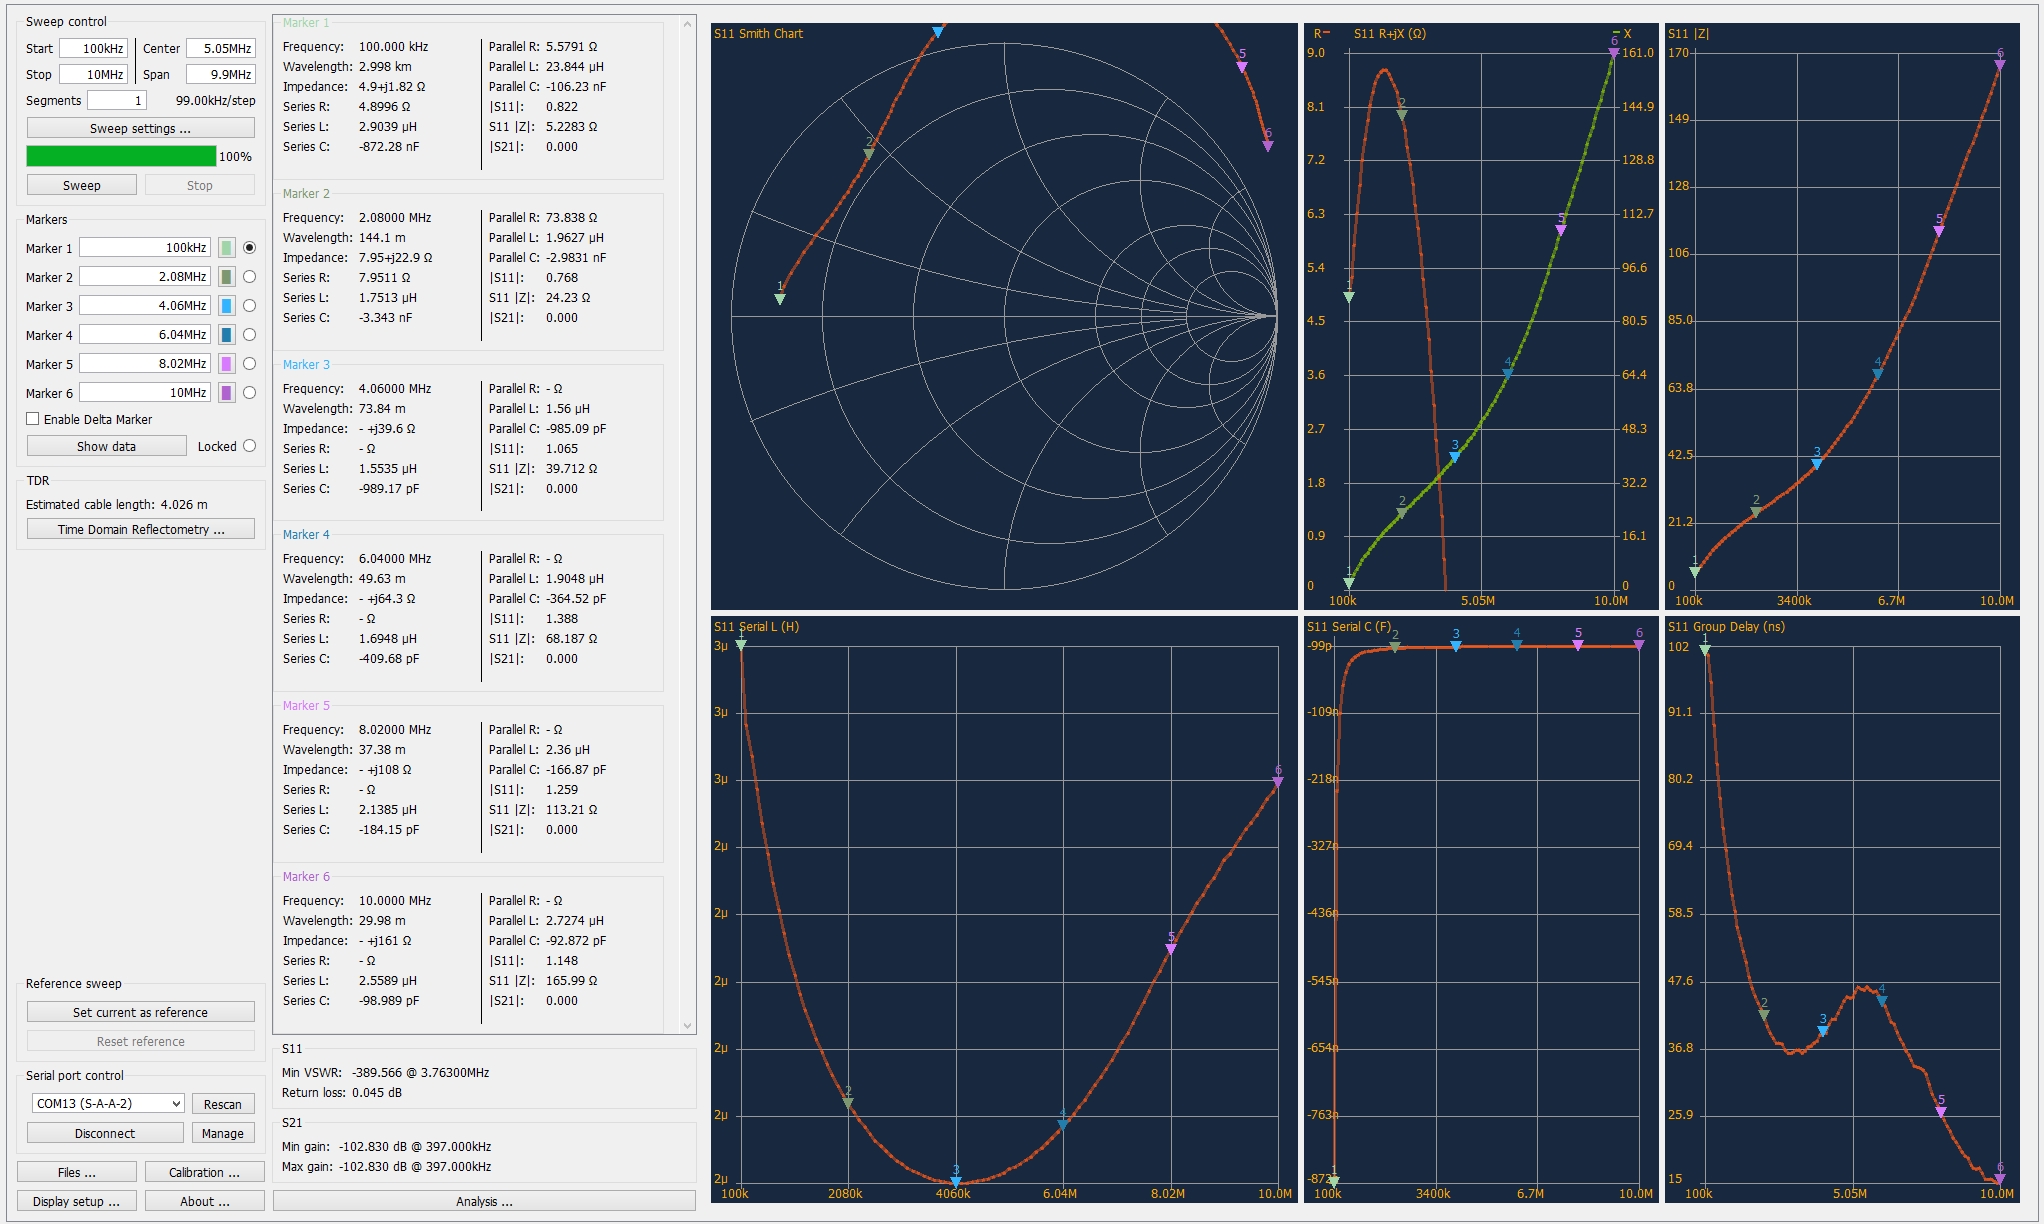Toggle the Locked radio button
The height and width of the screenshot is (1224, 2044).
click(250, 446)
